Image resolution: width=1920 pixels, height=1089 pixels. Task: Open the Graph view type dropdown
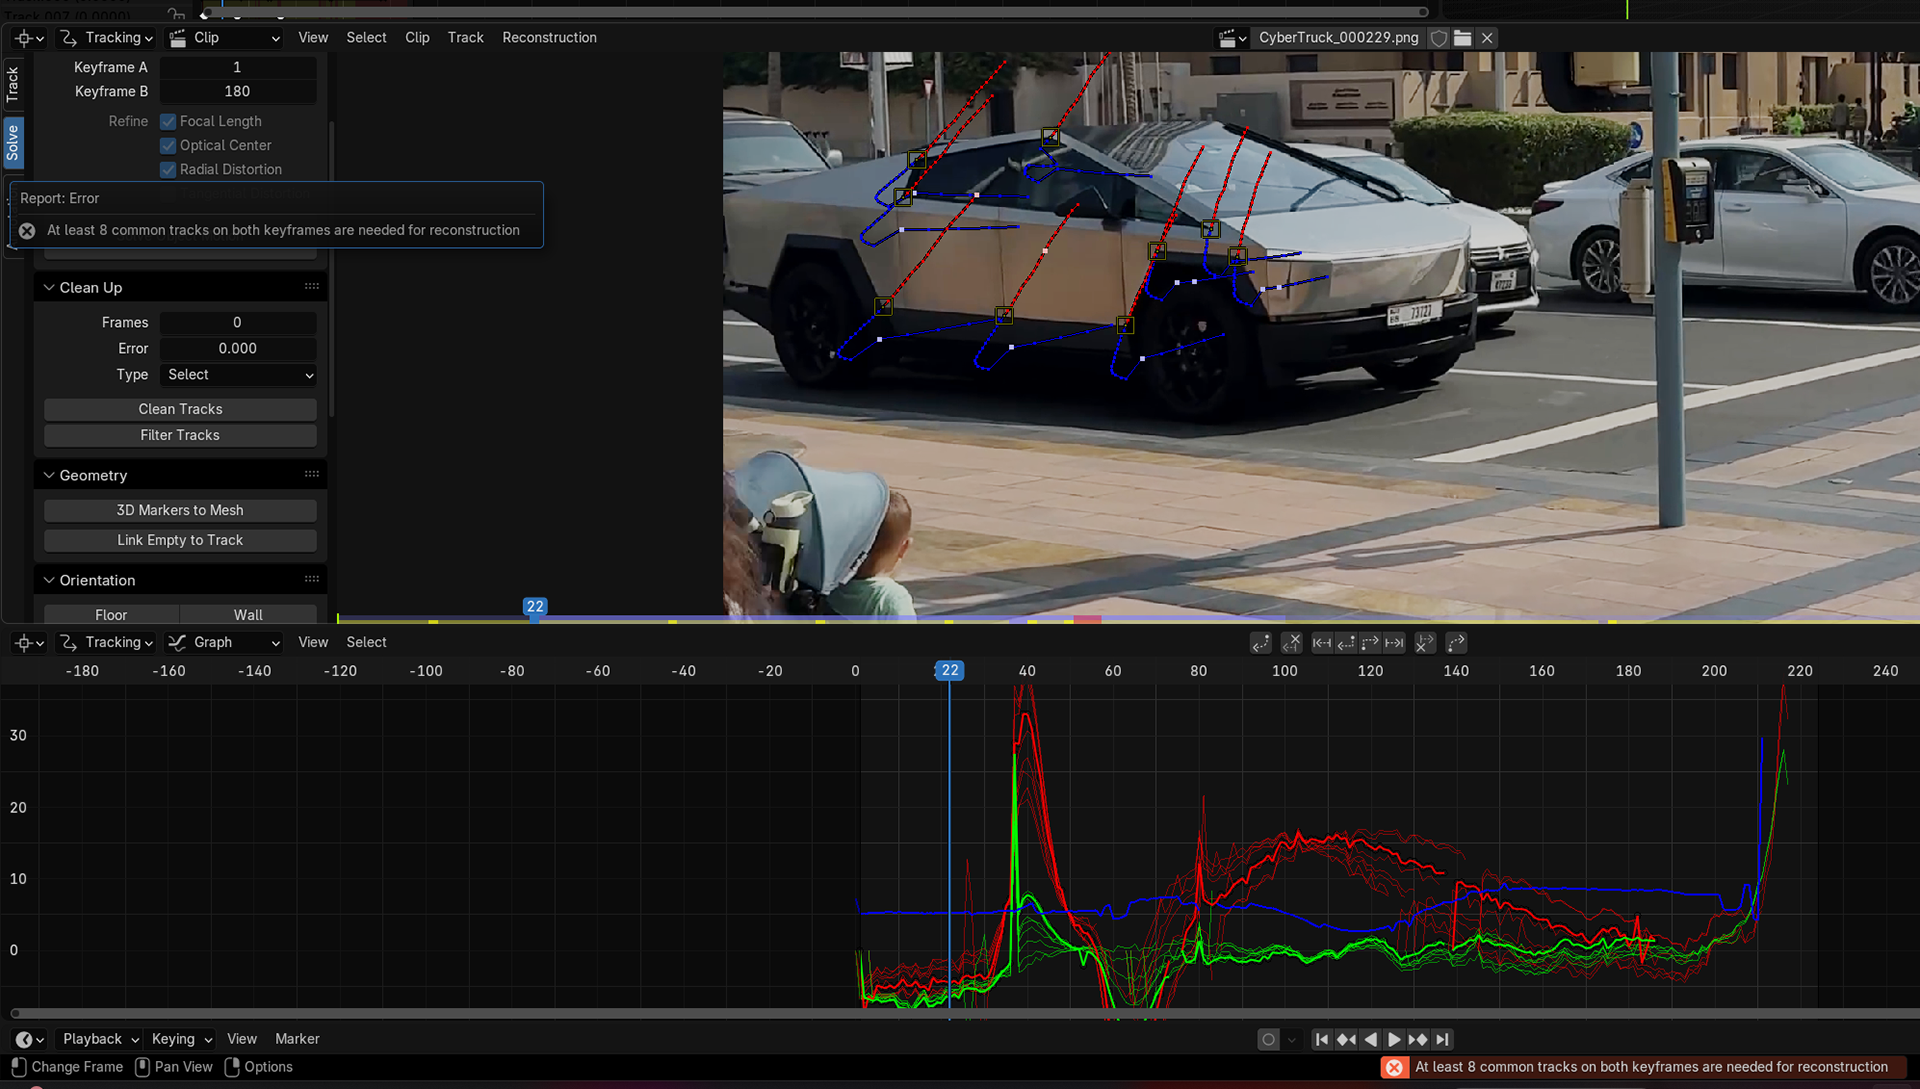click(225, 642)
